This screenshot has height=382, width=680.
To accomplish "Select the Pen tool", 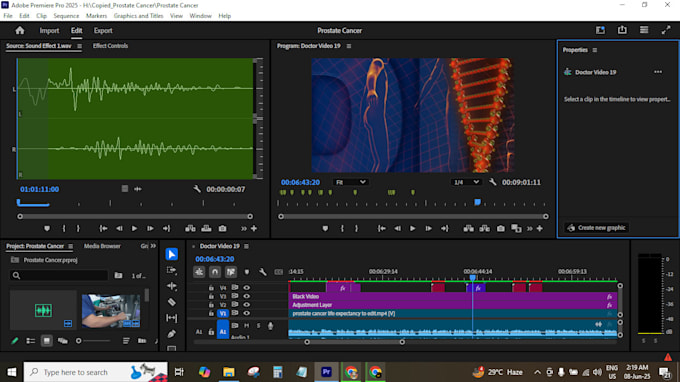I will pos(171,334).
